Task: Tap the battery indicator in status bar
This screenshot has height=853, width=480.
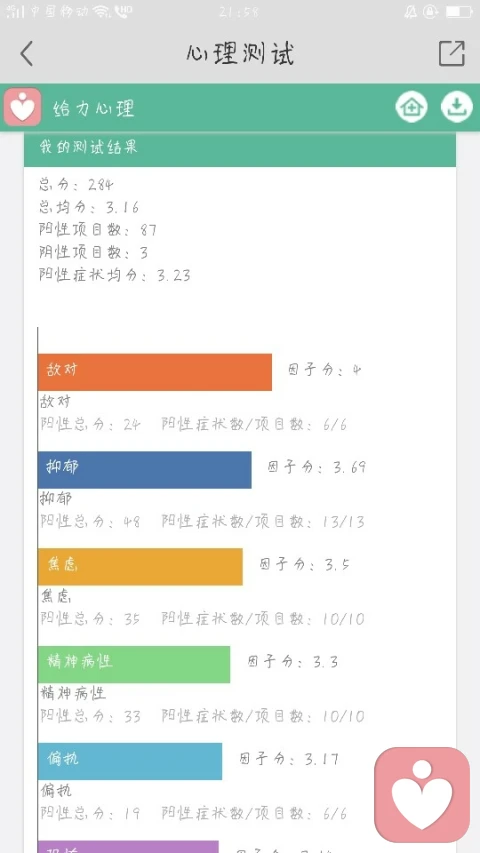Action: [x=458, y=11]
